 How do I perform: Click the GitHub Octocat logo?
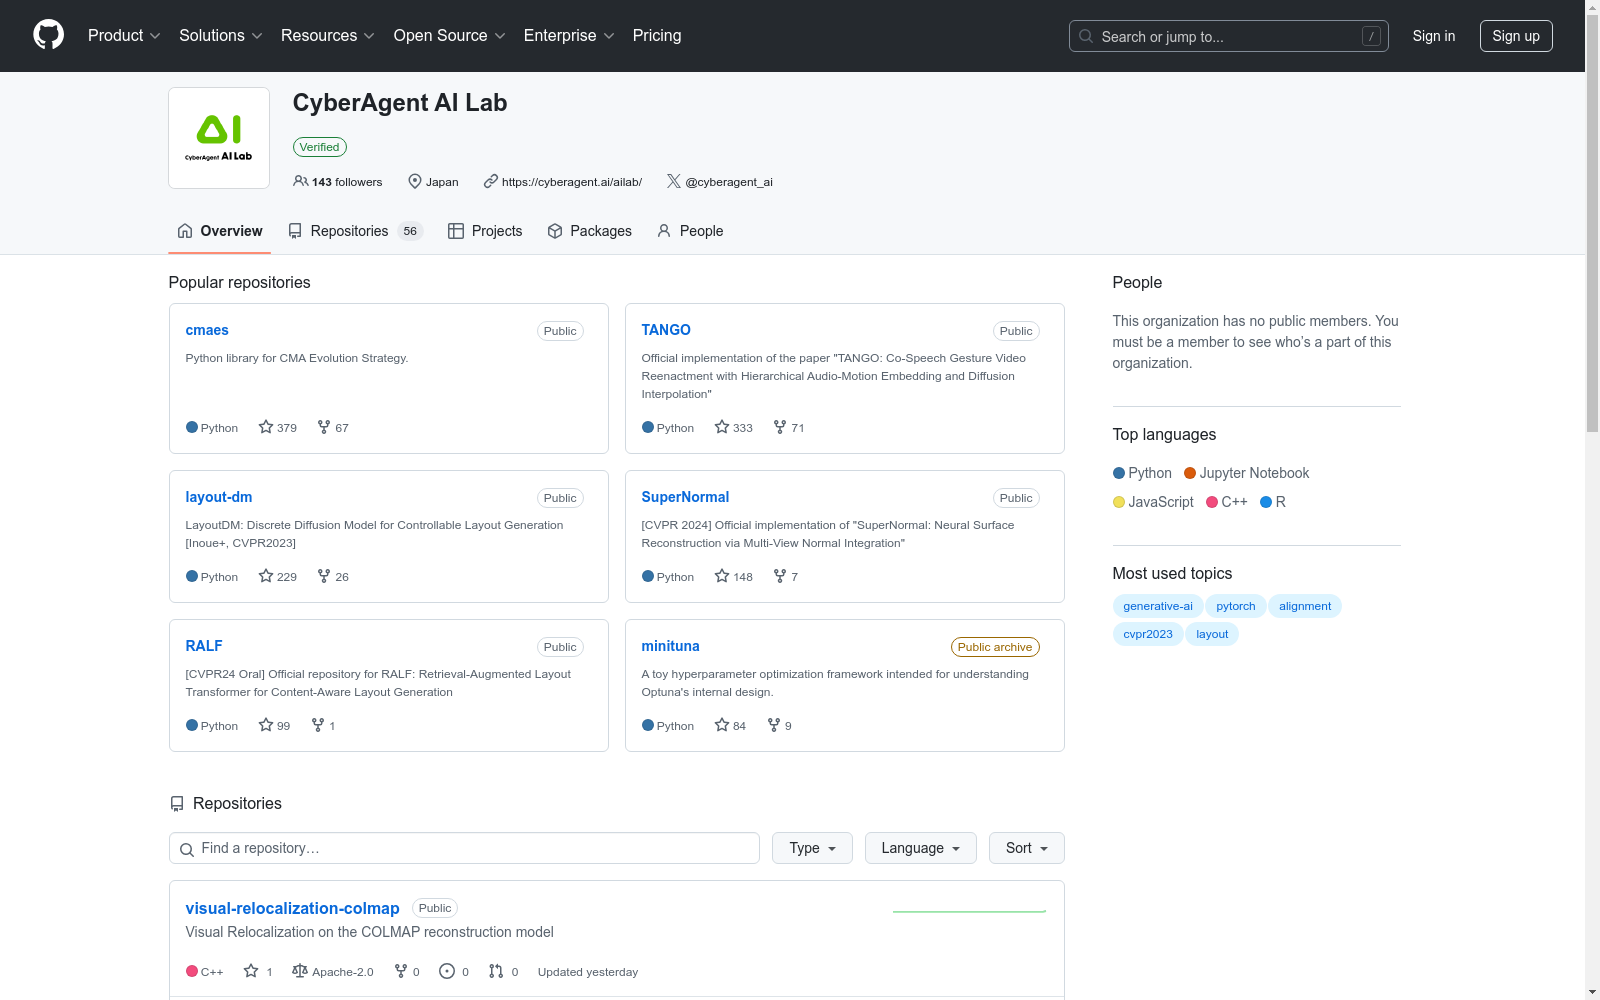(x=48, y=35)
